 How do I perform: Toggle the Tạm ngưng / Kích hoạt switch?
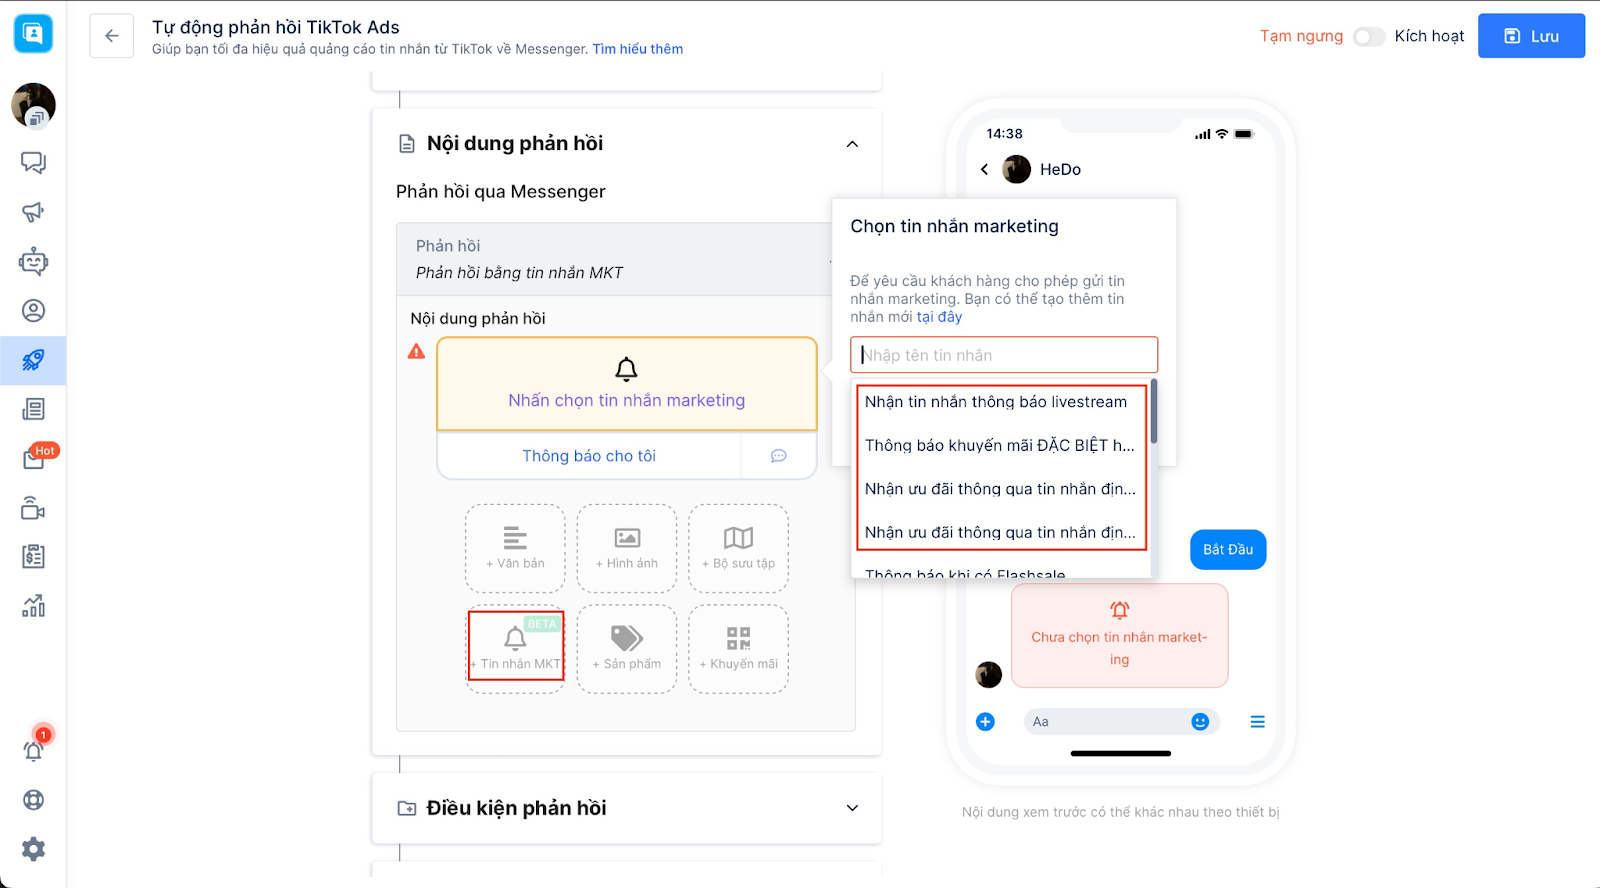pyautogui.click(x=1369, y=36)
